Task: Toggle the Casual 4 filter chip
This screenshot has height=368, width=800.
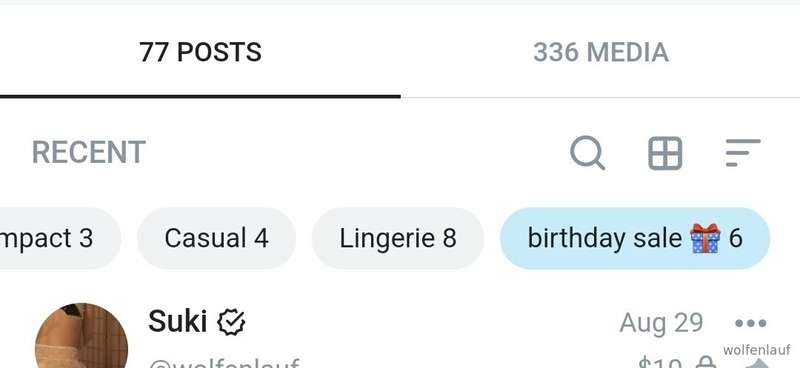Action: 216,238
